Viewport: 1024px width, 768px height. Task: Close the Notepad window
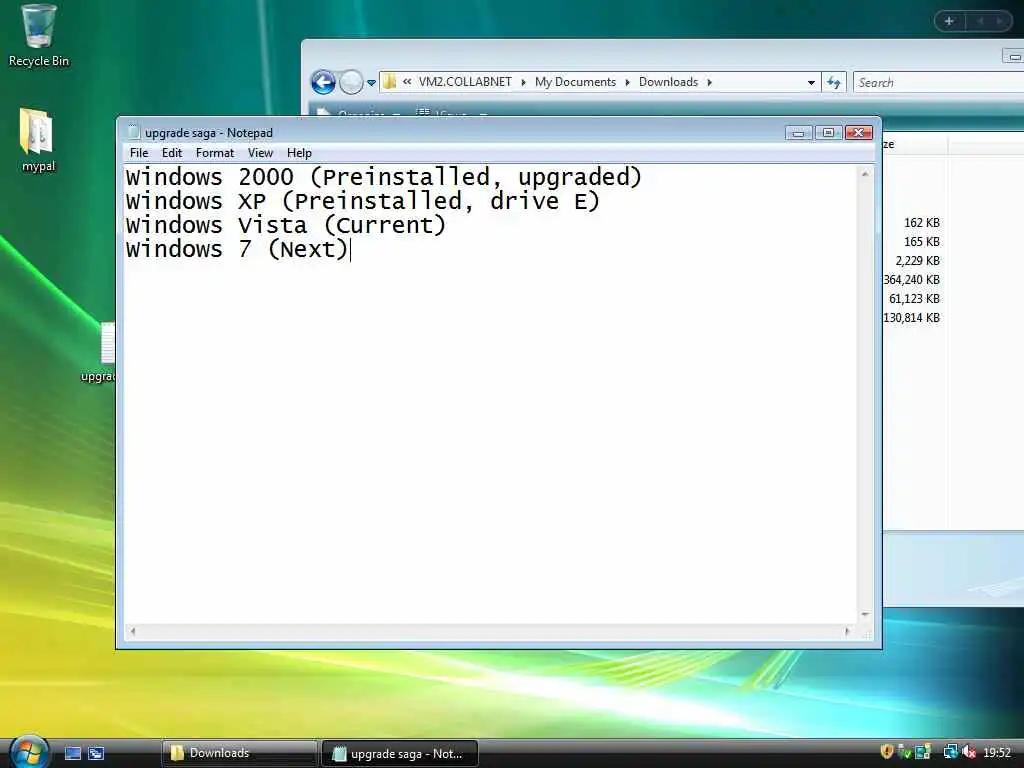click(x=859, y=133)
